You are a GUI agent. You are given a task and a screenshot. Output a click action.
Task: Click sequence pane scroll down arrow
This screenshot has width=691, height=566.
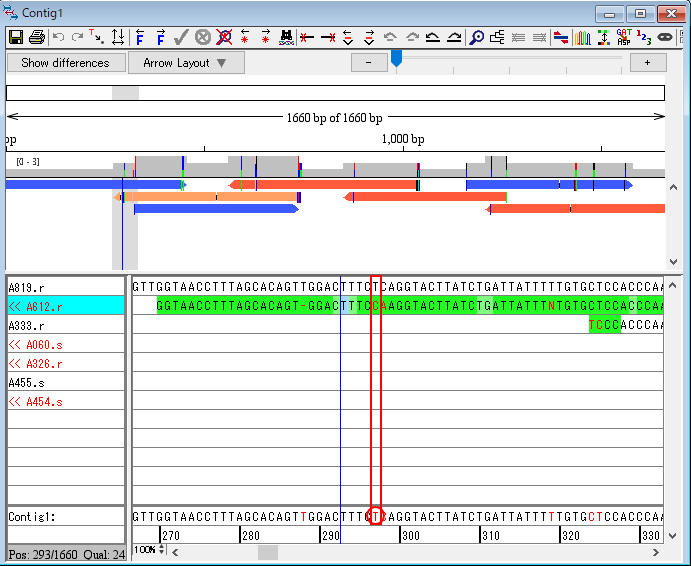pos(672,536)
